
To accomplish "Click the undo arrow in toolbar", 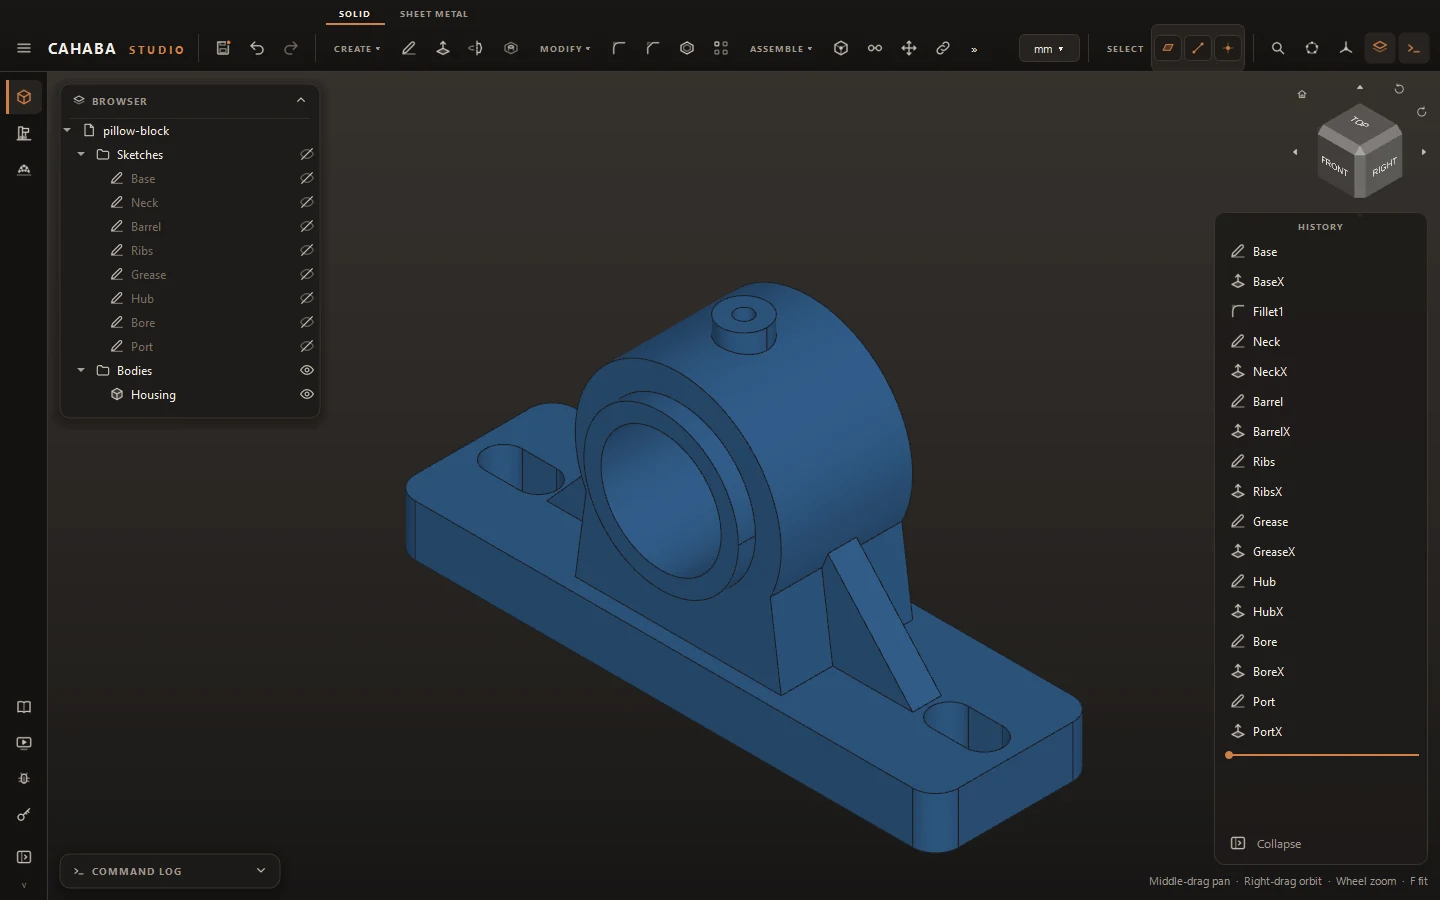I will point(257,48).
